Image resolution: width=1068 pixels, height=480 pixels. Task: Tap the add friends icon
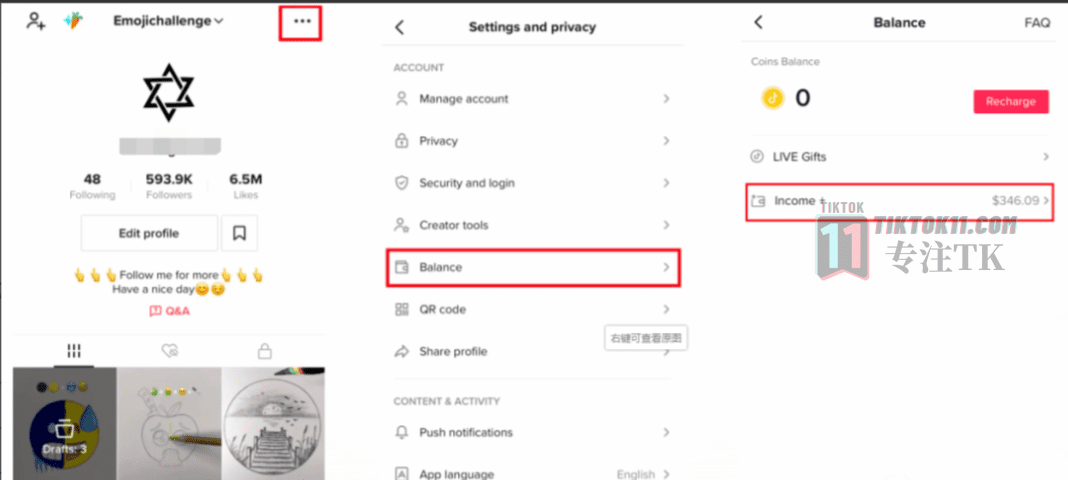[x=35, y=21]
